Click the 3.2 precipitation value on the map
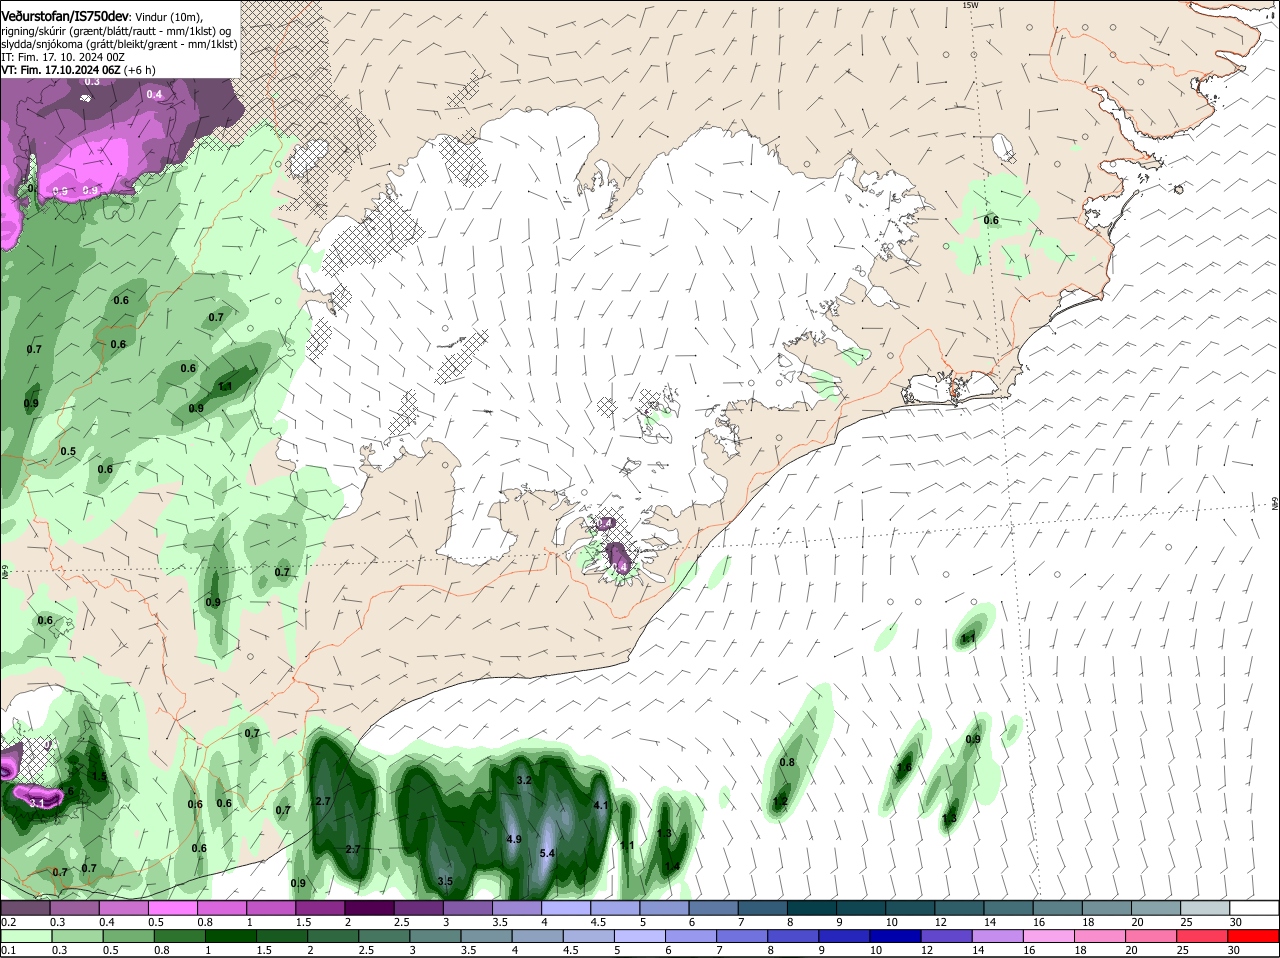 point(523,780)
